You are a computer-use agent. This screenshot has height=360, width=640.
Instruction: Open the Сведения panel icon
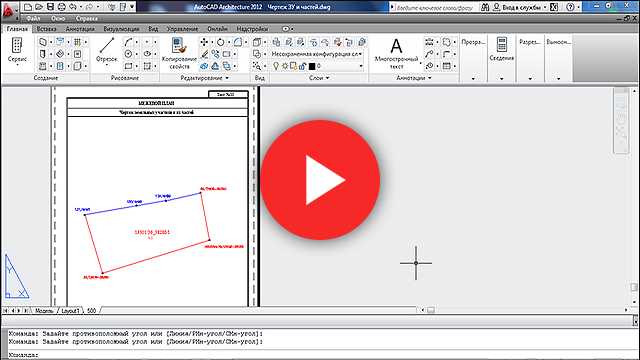pyautogui.click(x=502, y=49)
